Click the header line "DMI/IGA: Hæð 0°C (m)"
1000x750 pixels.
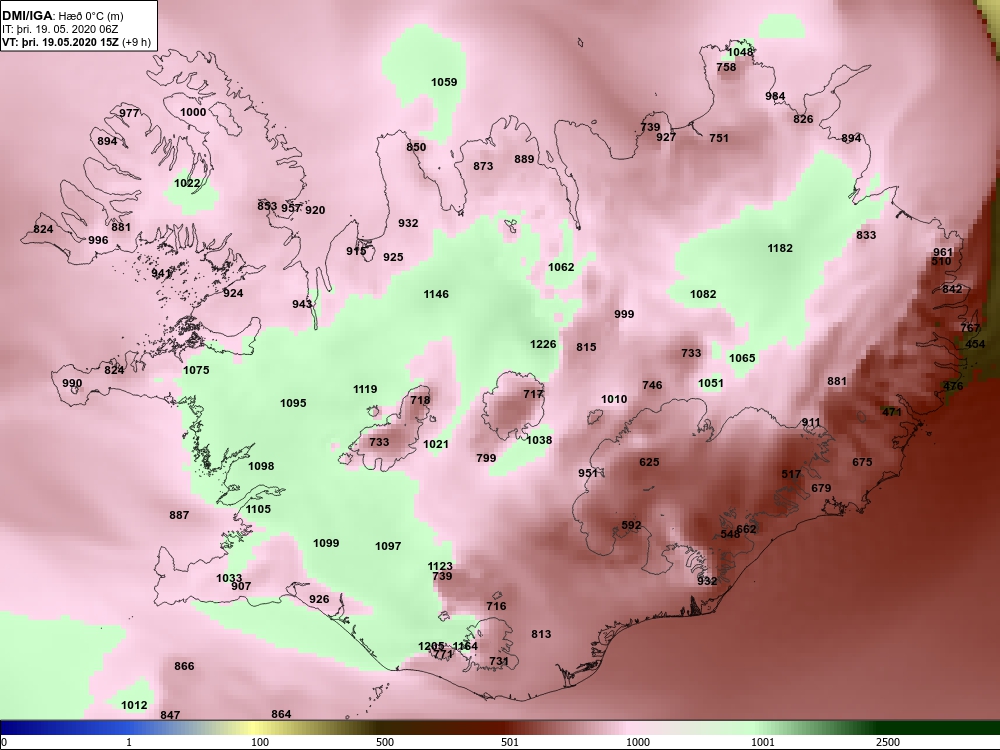(x=62, y=16)
